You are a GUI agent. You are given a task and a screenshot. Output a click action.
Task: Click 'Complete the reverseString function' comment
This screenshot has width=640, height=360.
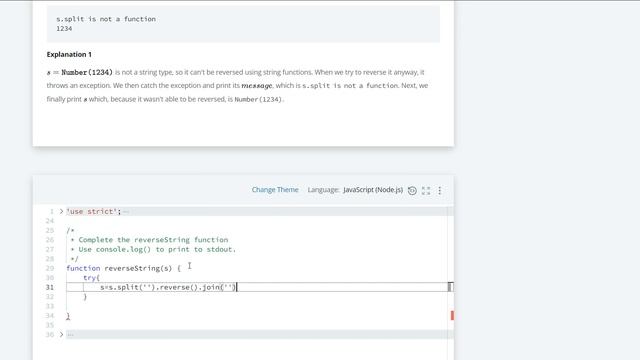click(x=153, y=240)
